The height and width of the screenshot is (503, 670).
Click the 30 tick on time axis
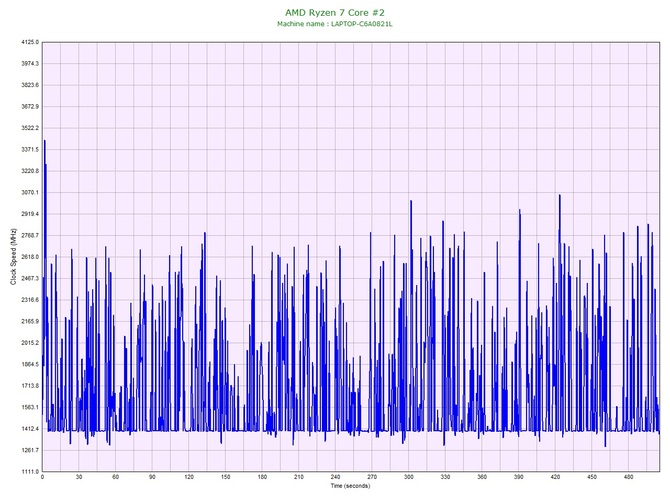pos(79,477)
